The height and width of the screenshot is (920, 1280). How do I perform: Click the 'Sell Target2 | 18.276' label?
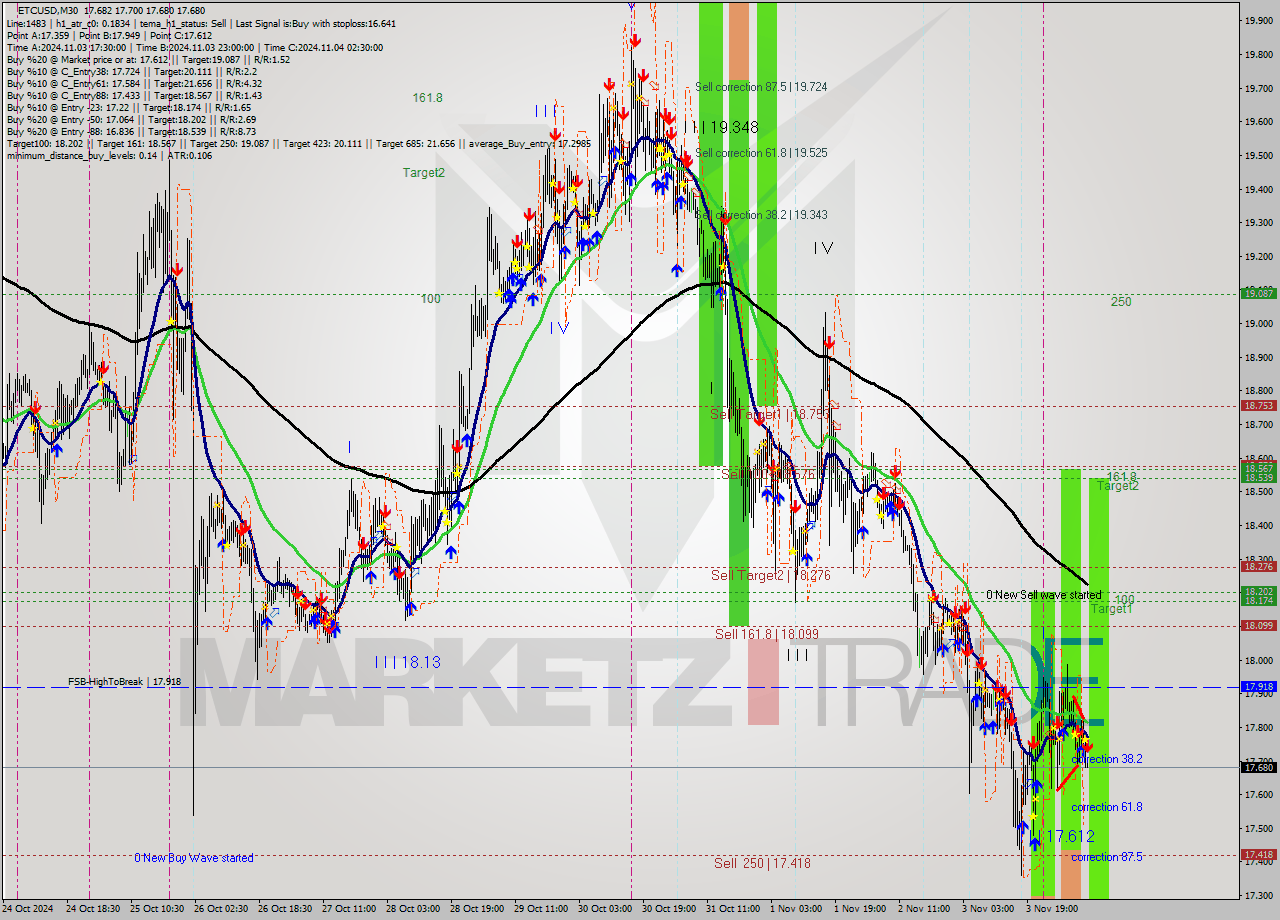pos(770,575)
